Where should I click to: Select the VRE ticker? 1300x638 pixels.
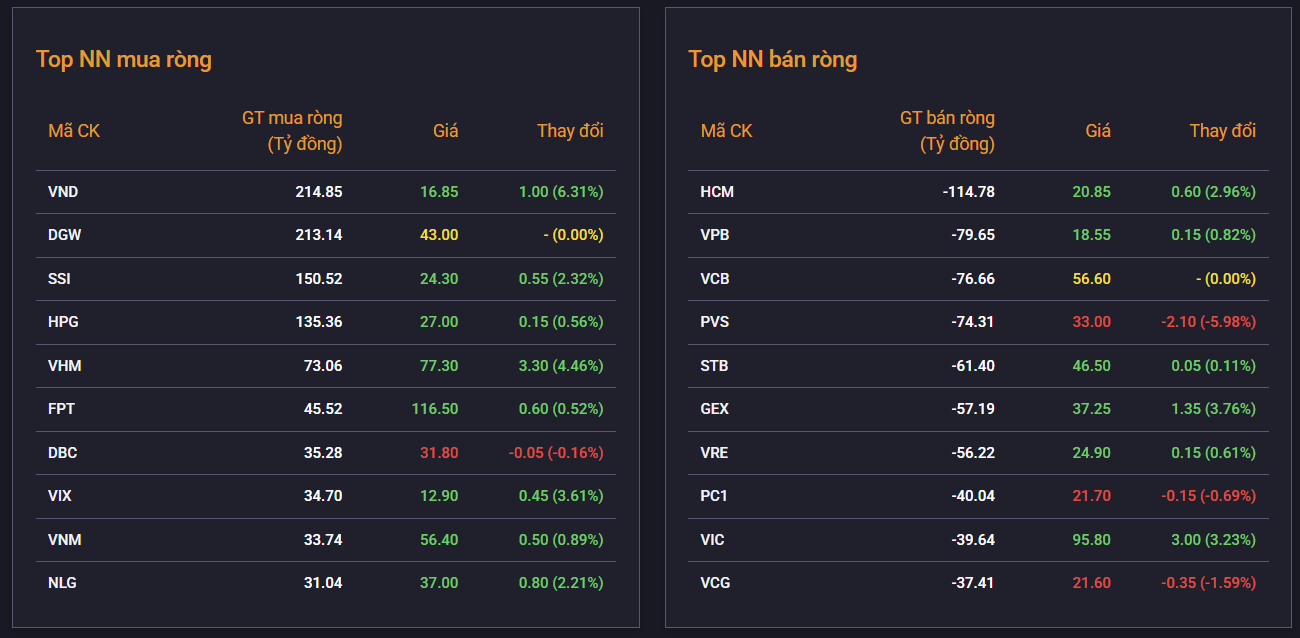pyautogui.click(x=714, y=453)
